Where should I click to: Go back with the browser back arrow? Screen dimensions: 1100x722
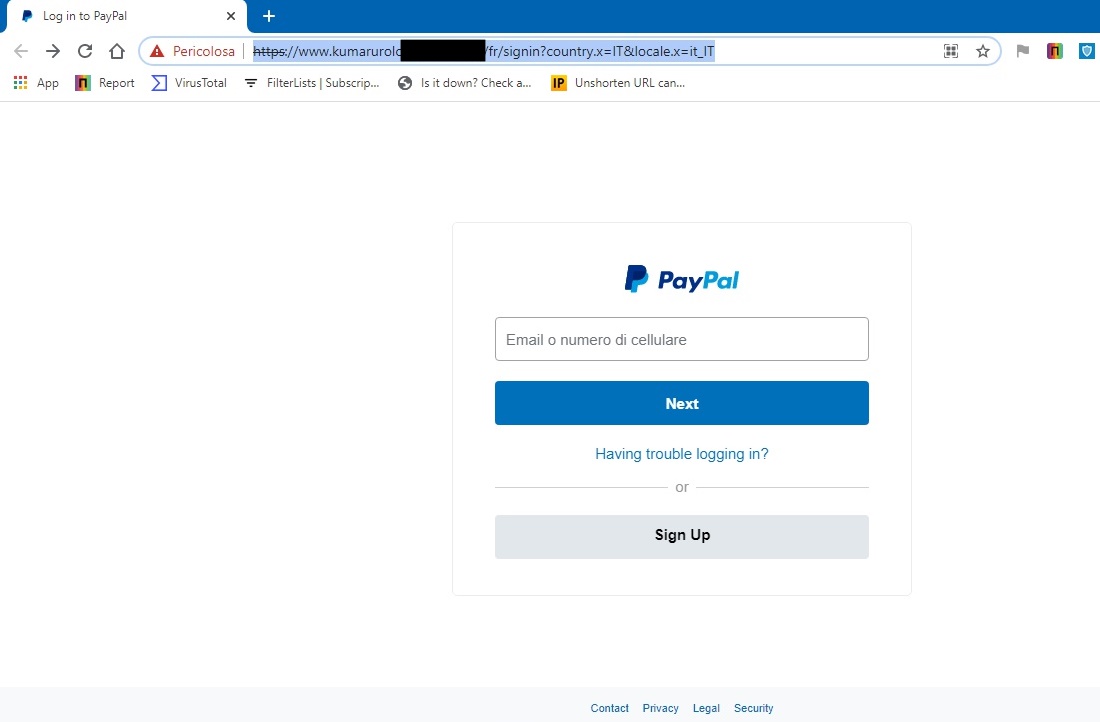[21, 51]
